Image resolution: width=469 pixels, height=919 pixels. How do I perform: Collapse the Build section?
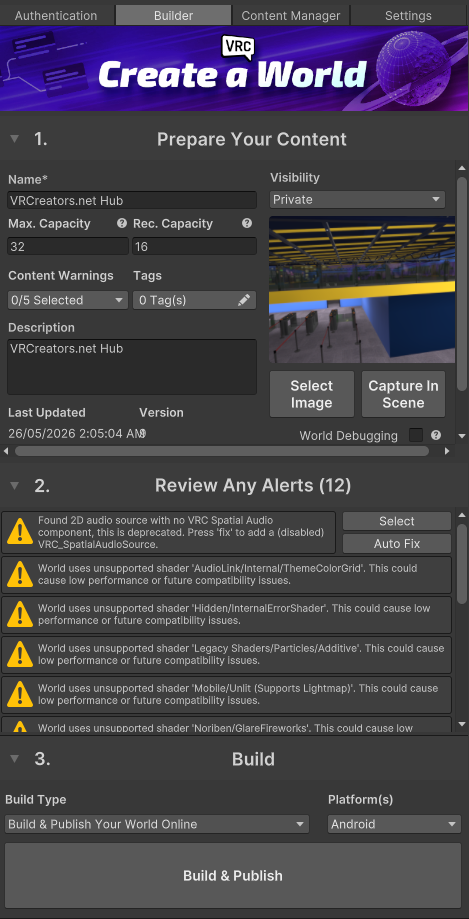click(15, 759)
